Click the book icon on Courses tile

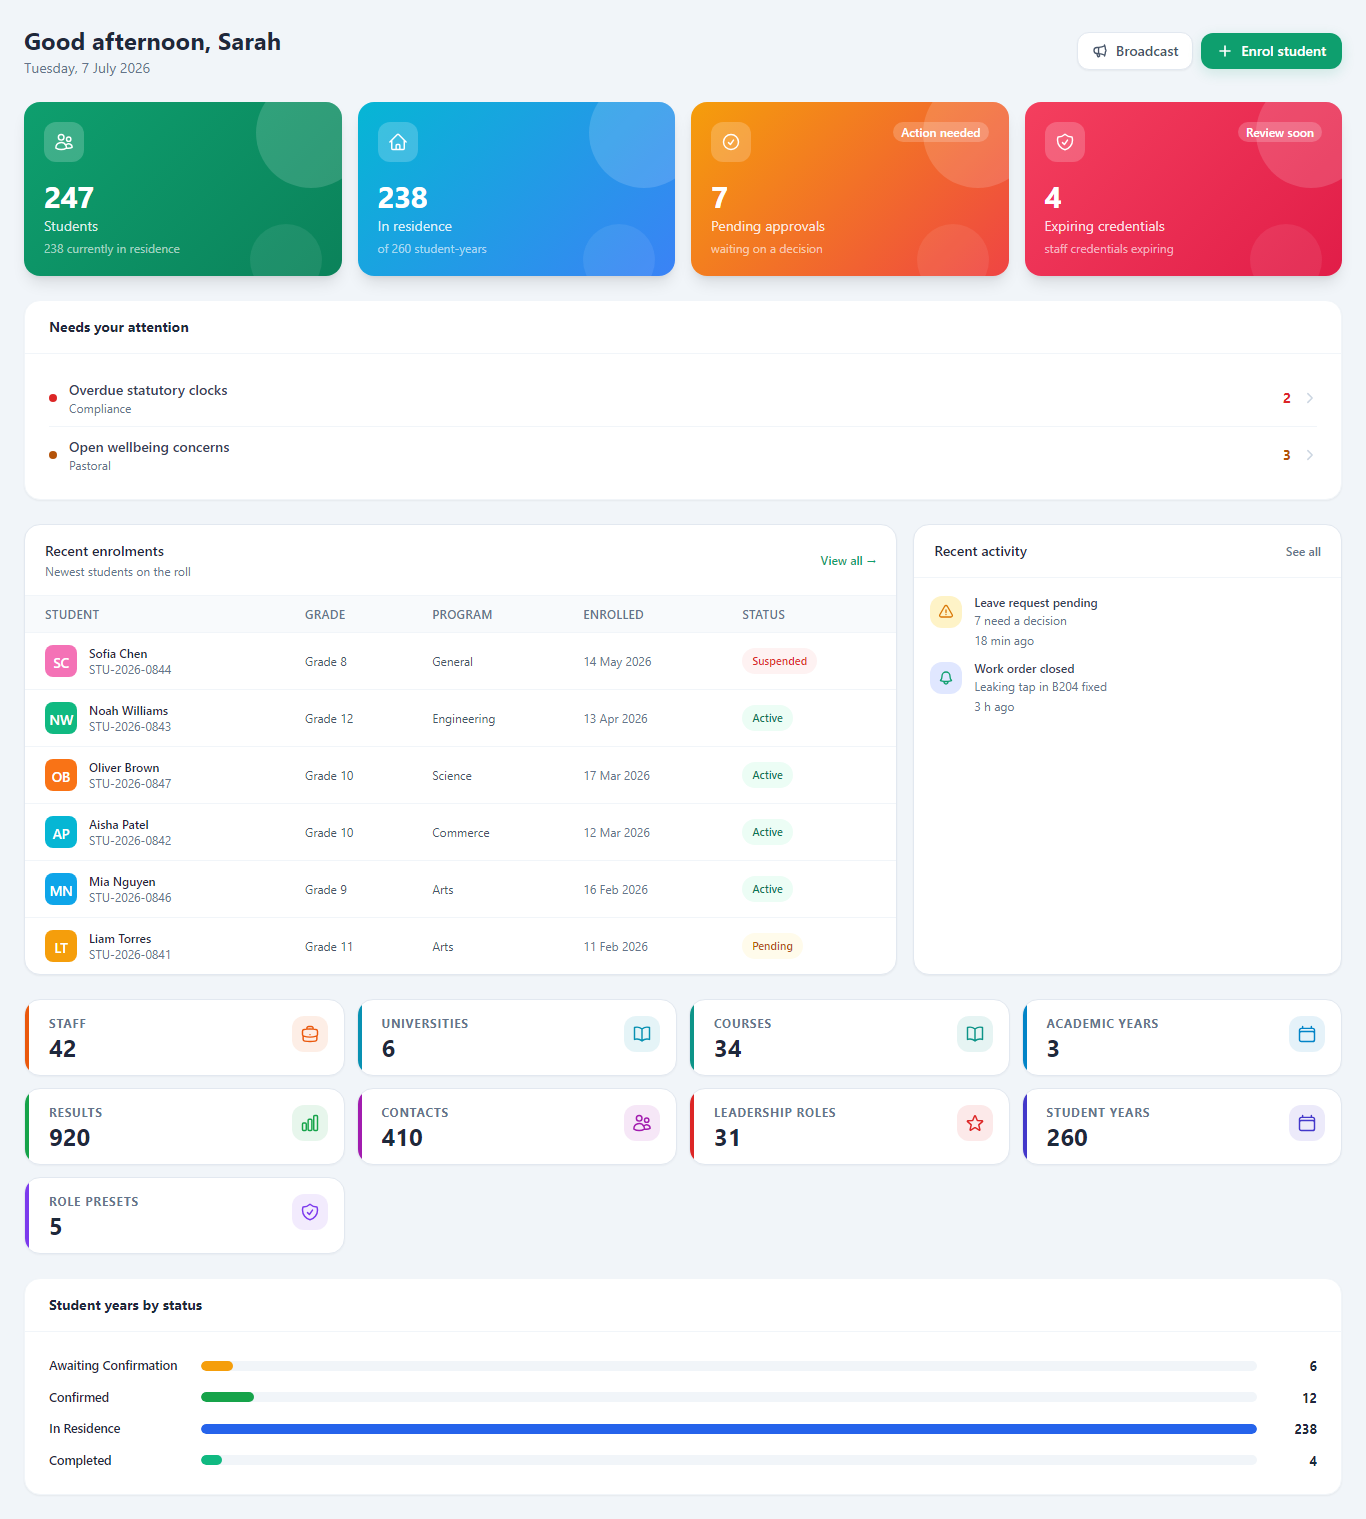pos(975,1034)
